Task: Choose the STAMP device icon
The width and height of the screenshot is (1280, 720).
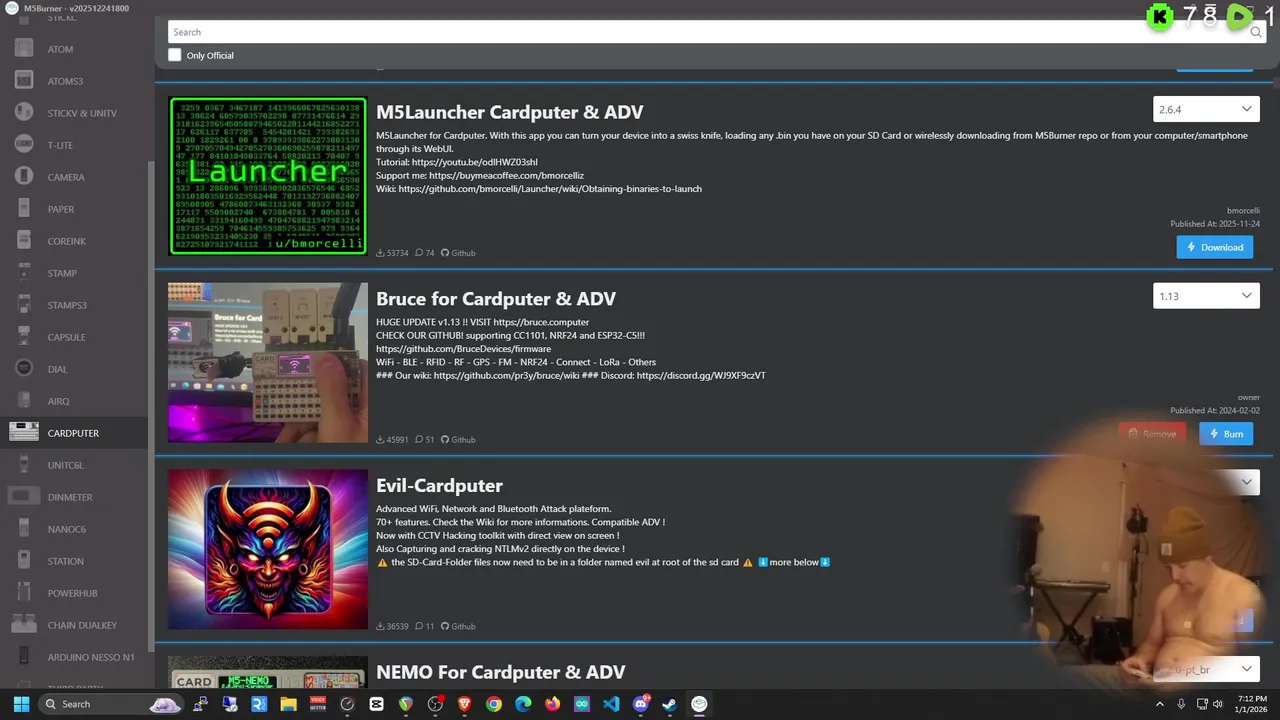Action: click(24, 273)
